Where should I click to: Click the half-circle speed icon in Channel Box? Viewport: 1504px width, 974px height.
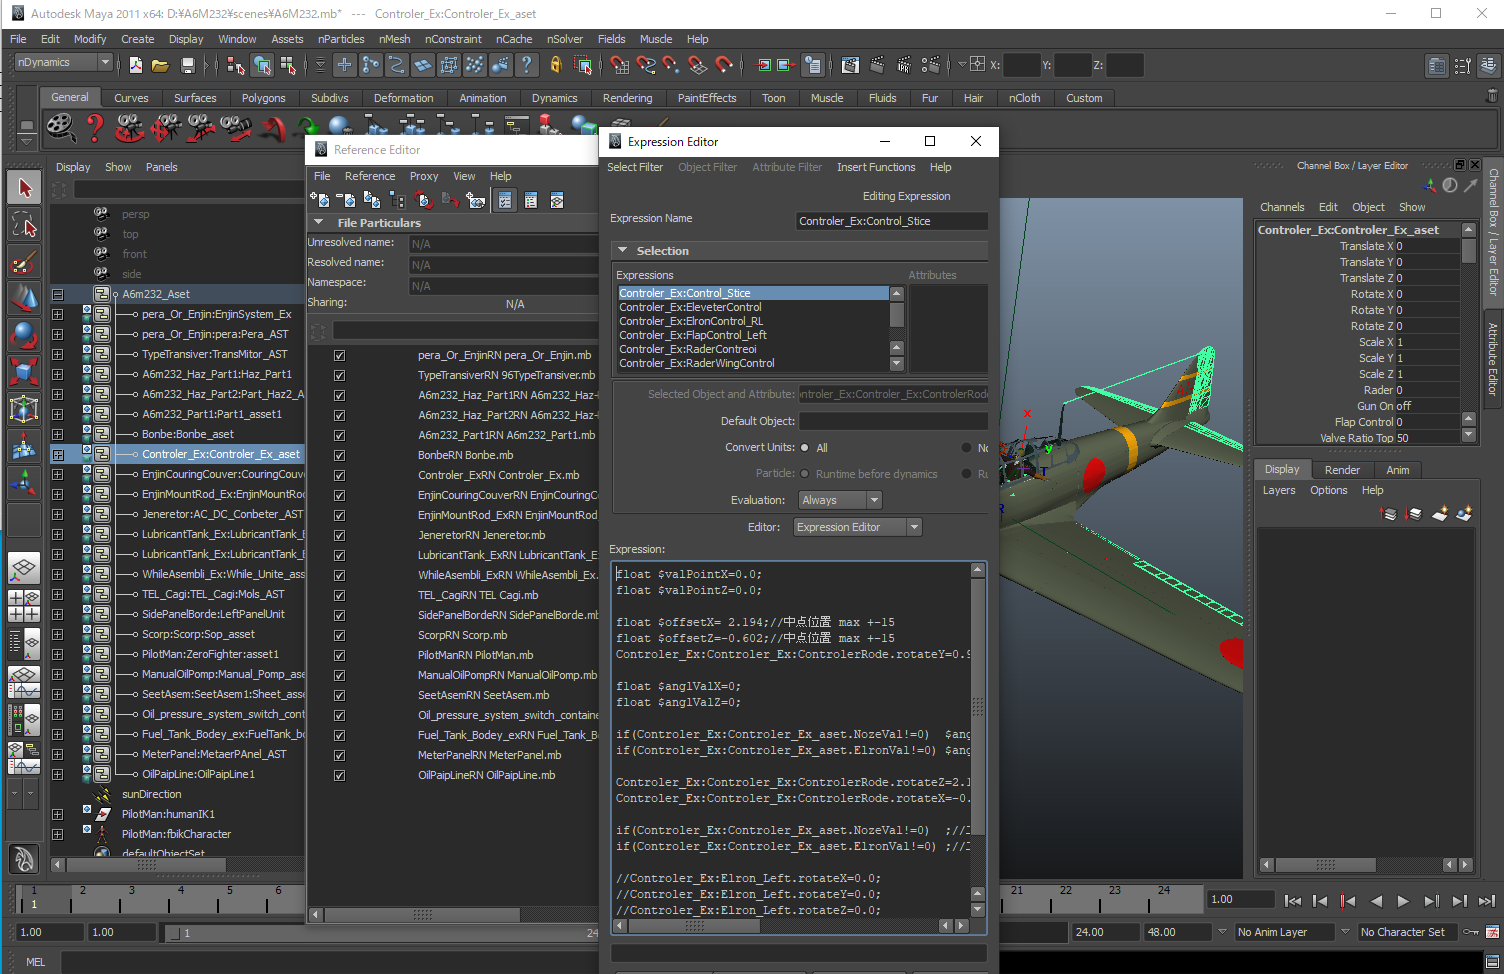[1450, 186]
